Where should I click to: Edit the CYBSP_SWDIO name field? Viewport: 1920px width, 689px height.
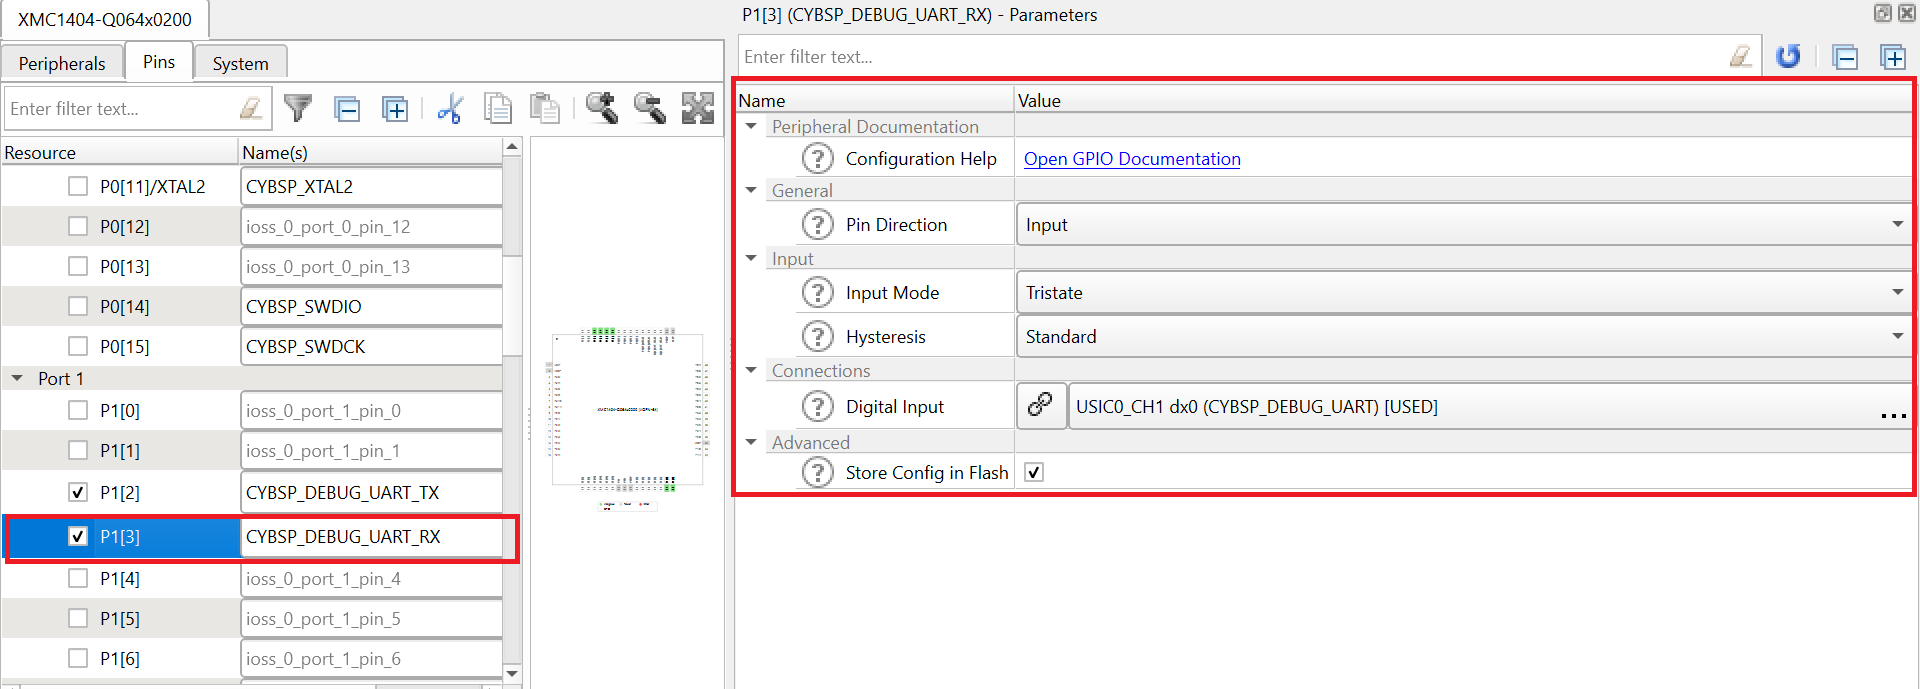(371, 306)
